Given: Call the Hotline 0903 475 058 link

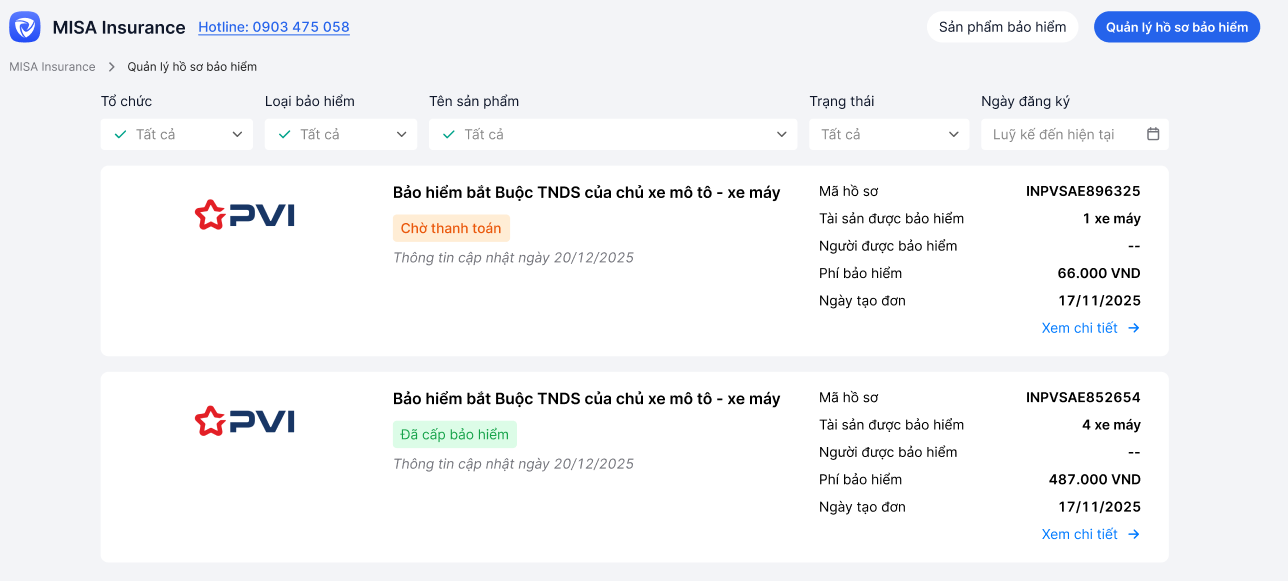Looking at the screenshot, I should 273,26.
